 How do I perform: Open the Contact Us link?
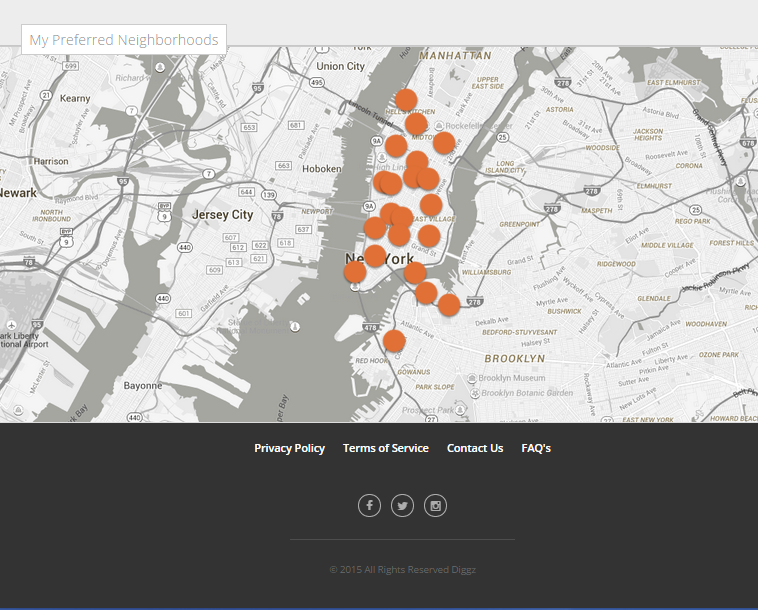[x=474, y=448]
